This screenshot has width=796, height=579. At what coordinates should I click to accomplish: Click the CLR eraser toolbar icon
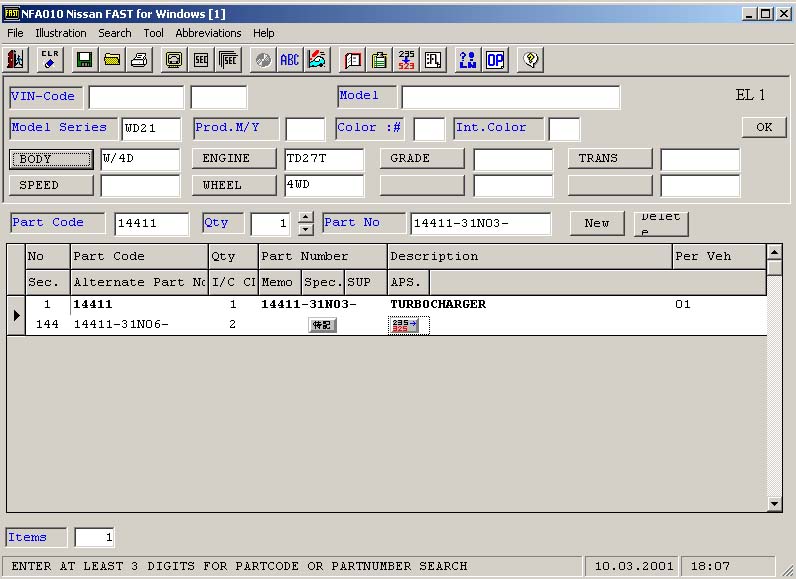point(51,60)
